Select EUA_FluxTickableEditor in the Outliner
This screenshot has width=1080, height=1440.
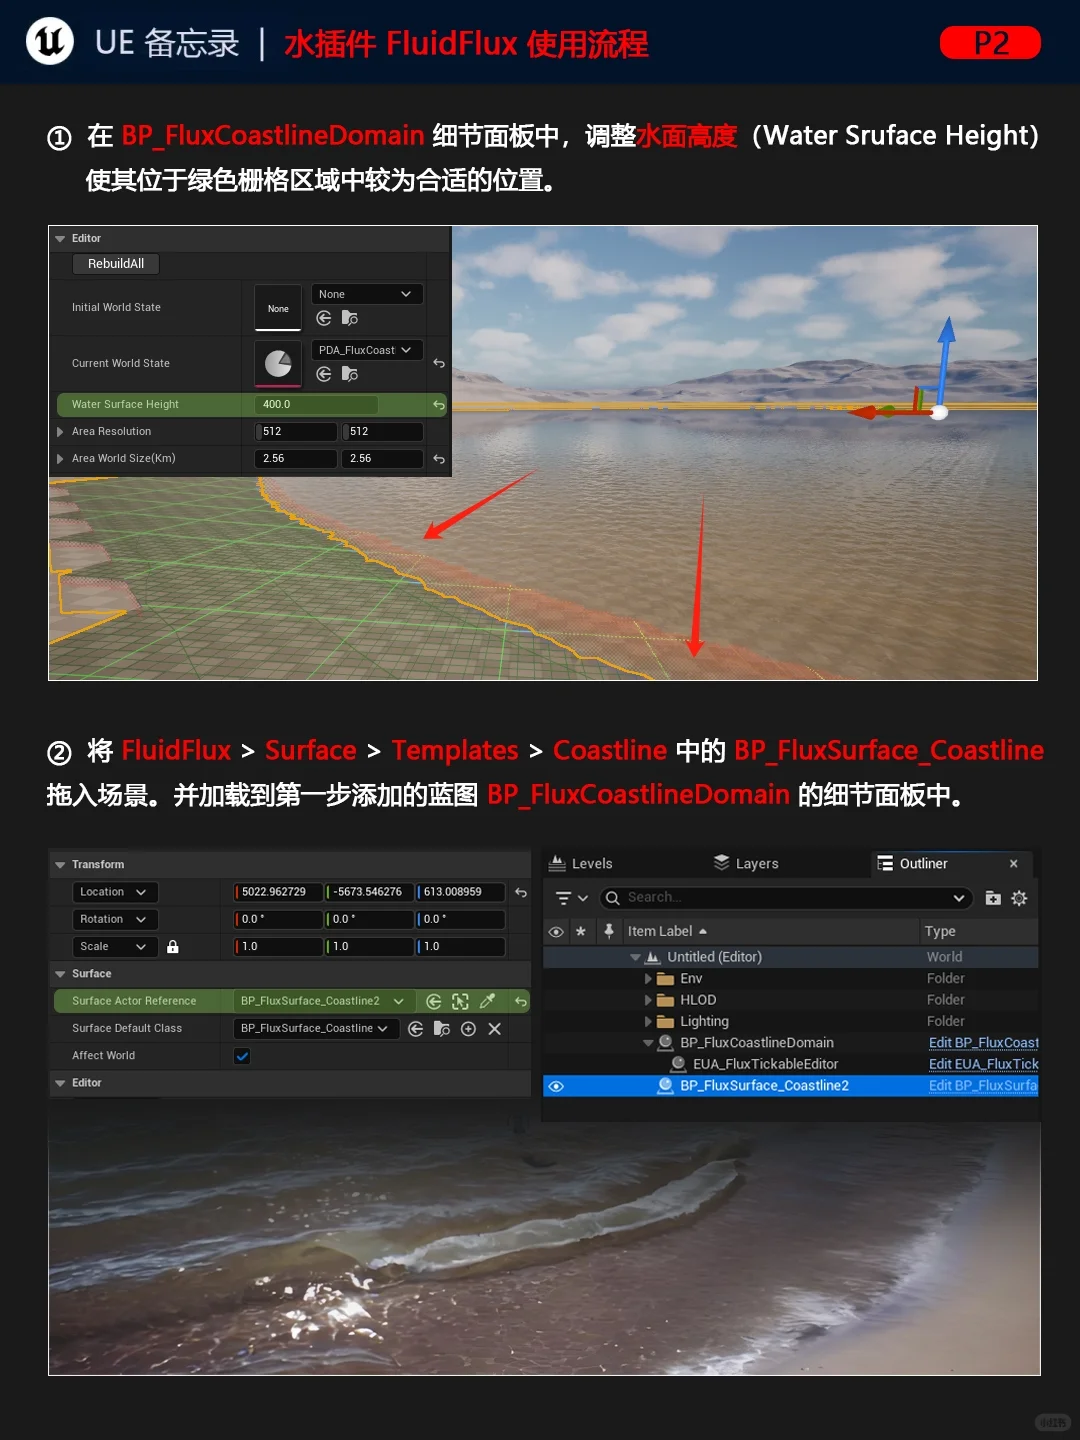765,1064
